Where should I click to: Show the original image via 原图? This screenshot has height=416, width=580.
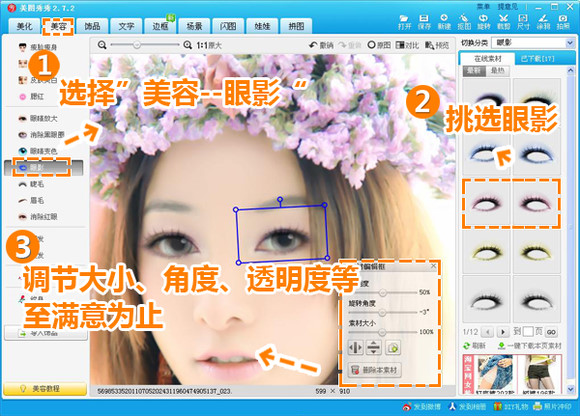coord(379,45)
